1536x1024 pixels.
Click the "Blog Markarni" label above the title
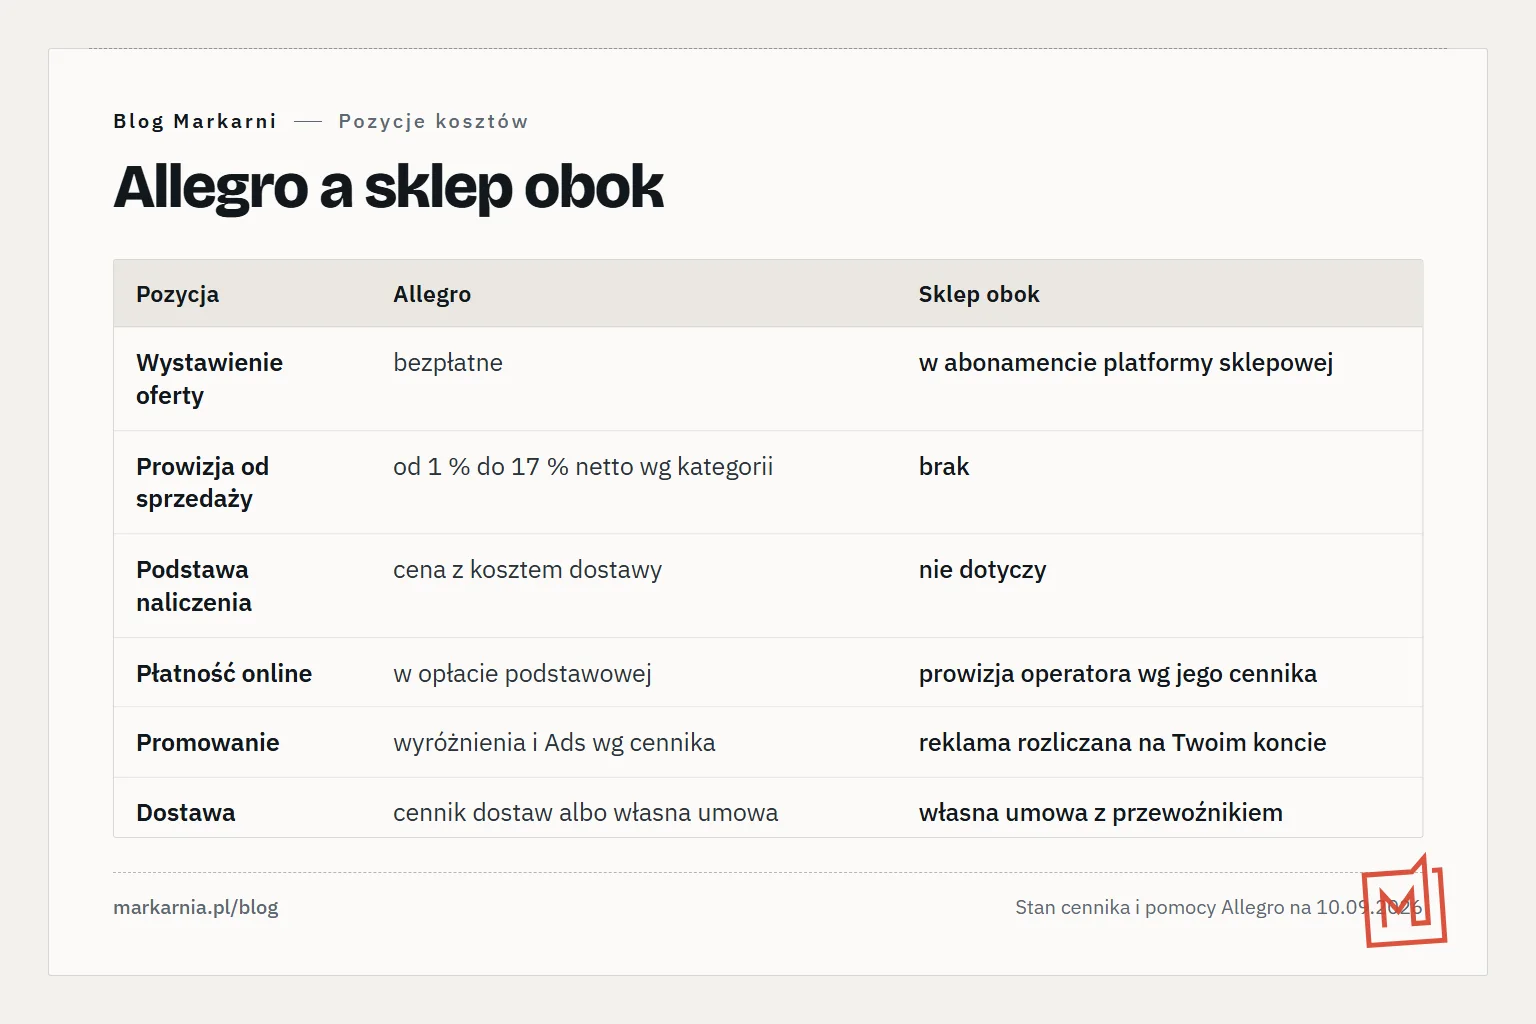(195, 121)
